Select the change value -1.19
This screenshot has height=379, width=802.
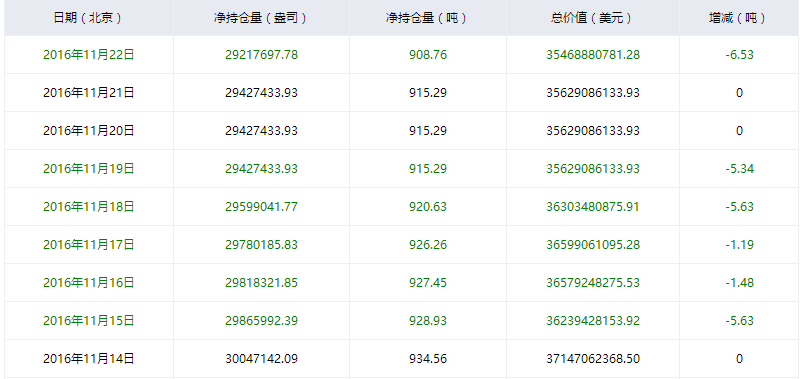point(739,244)
